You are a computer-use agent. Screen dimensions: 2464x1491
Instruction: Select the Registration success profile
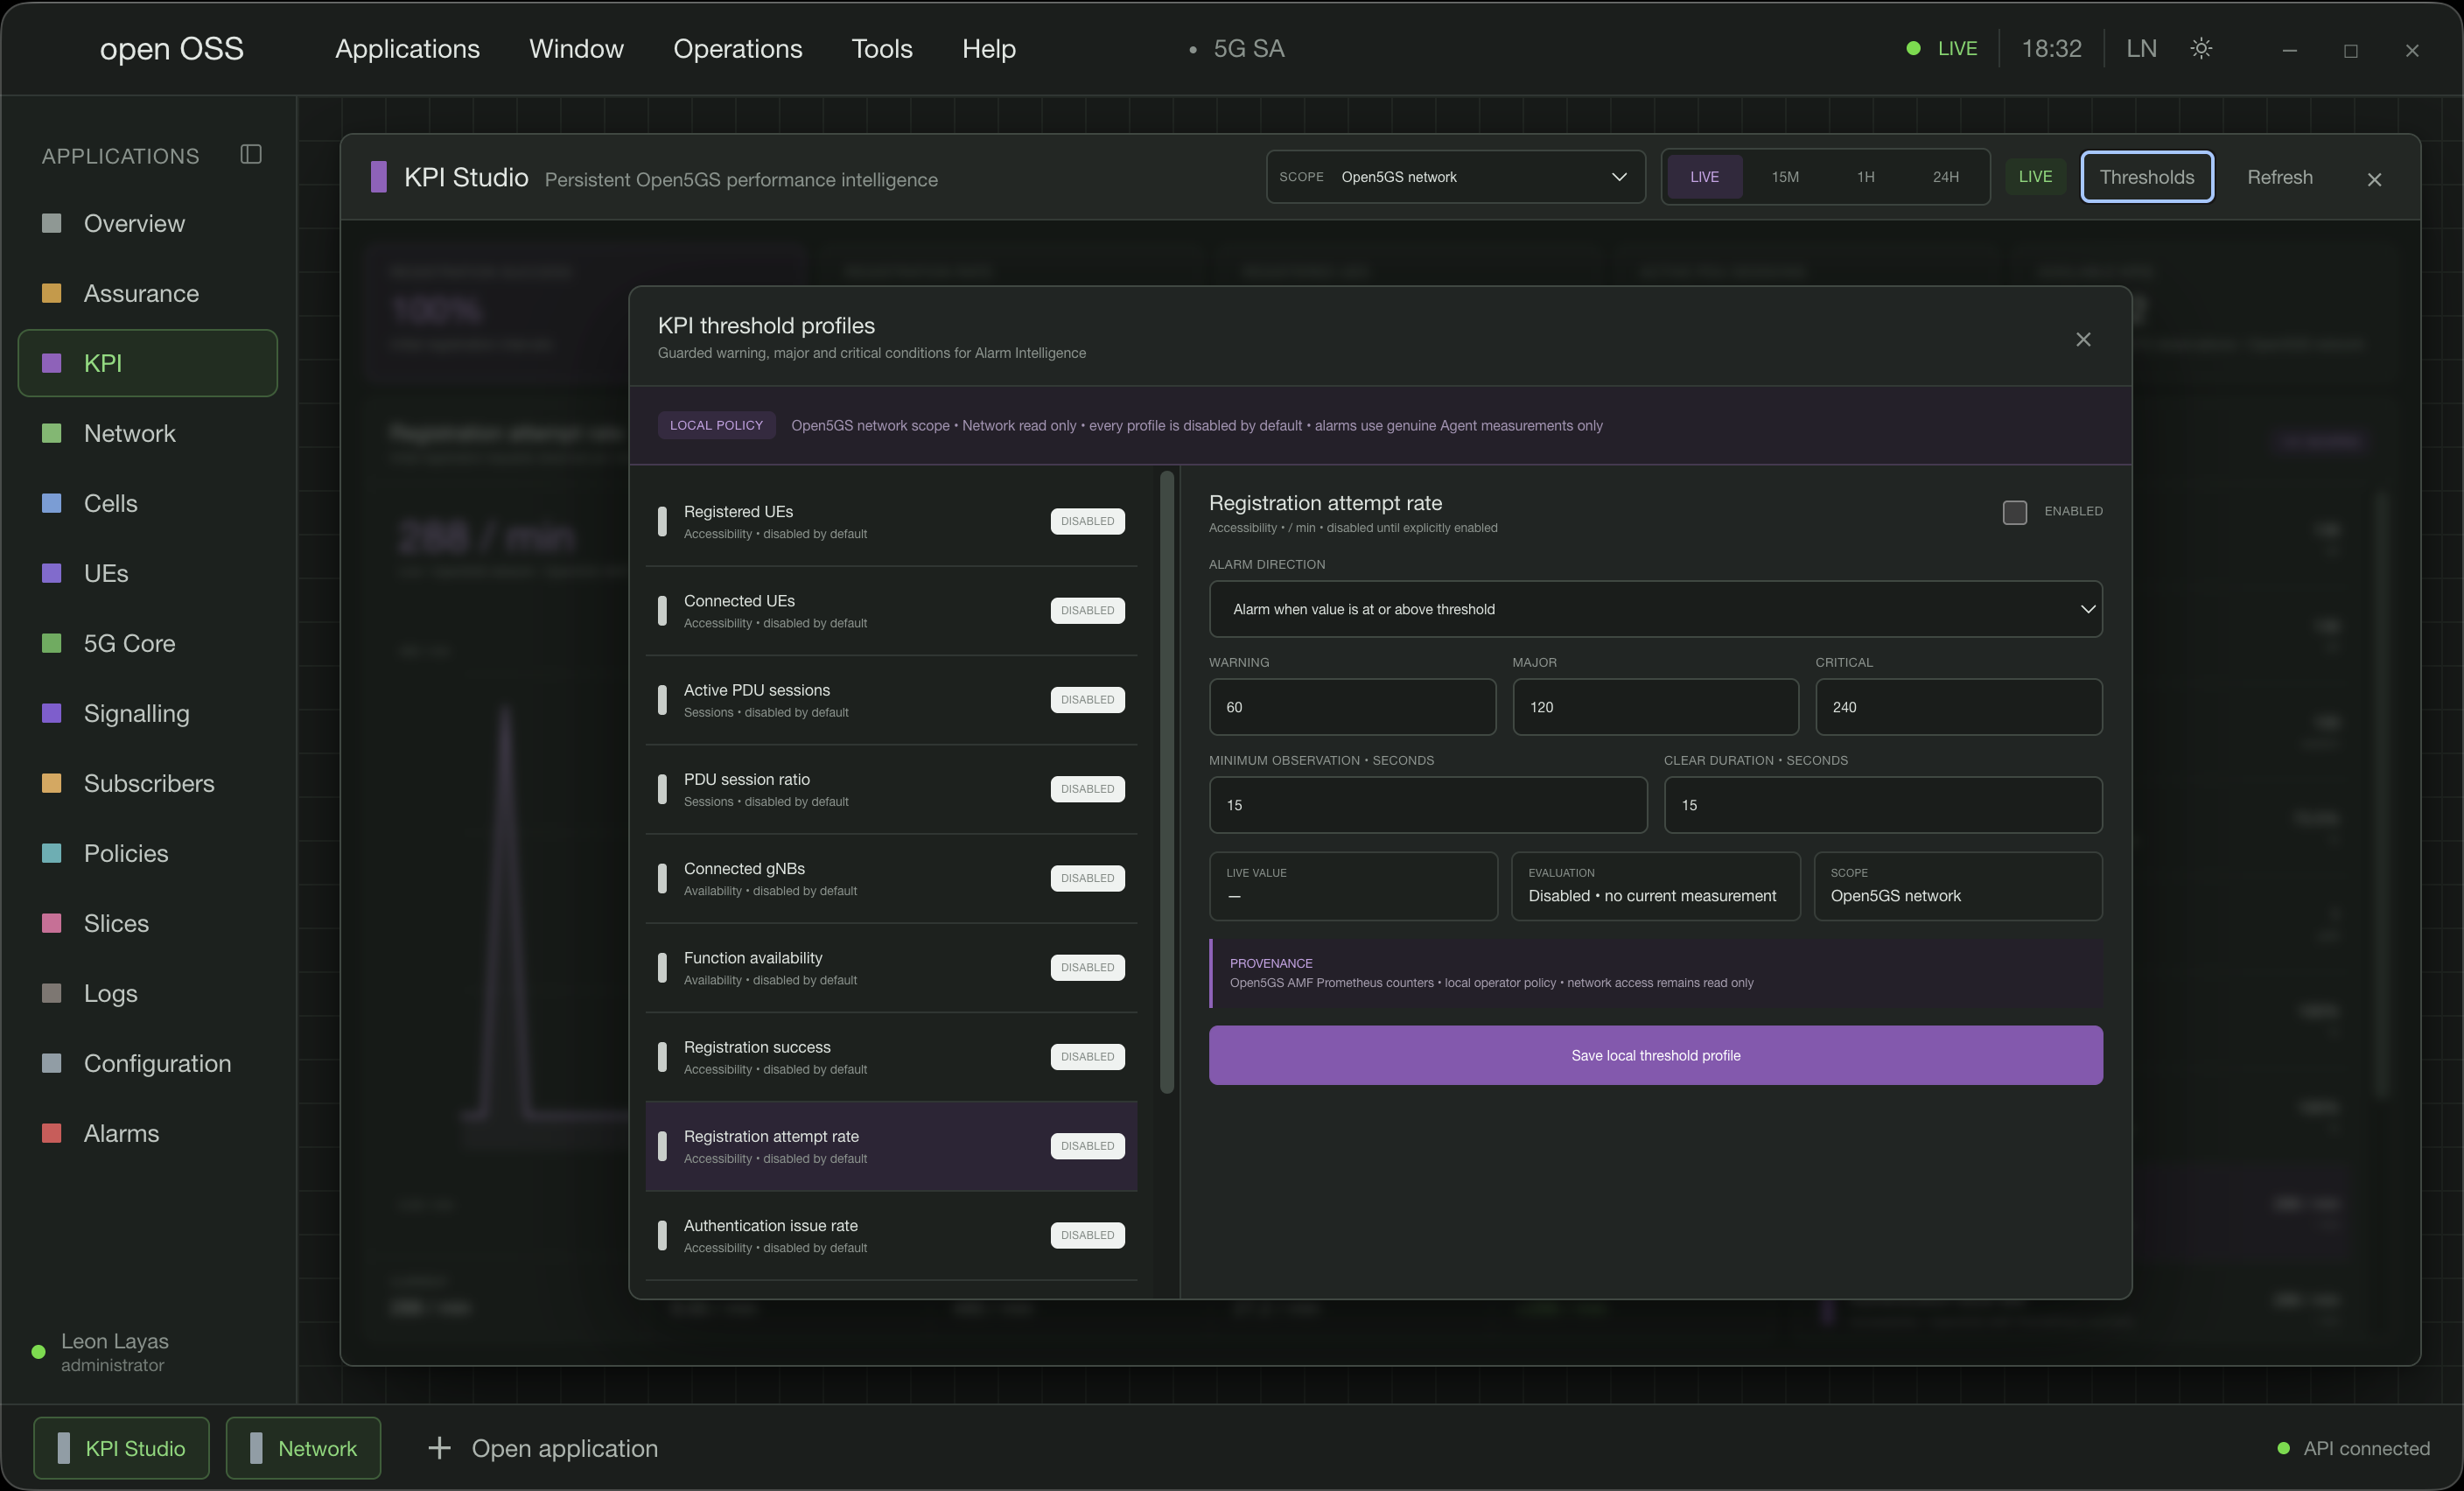pos(891,1057)
